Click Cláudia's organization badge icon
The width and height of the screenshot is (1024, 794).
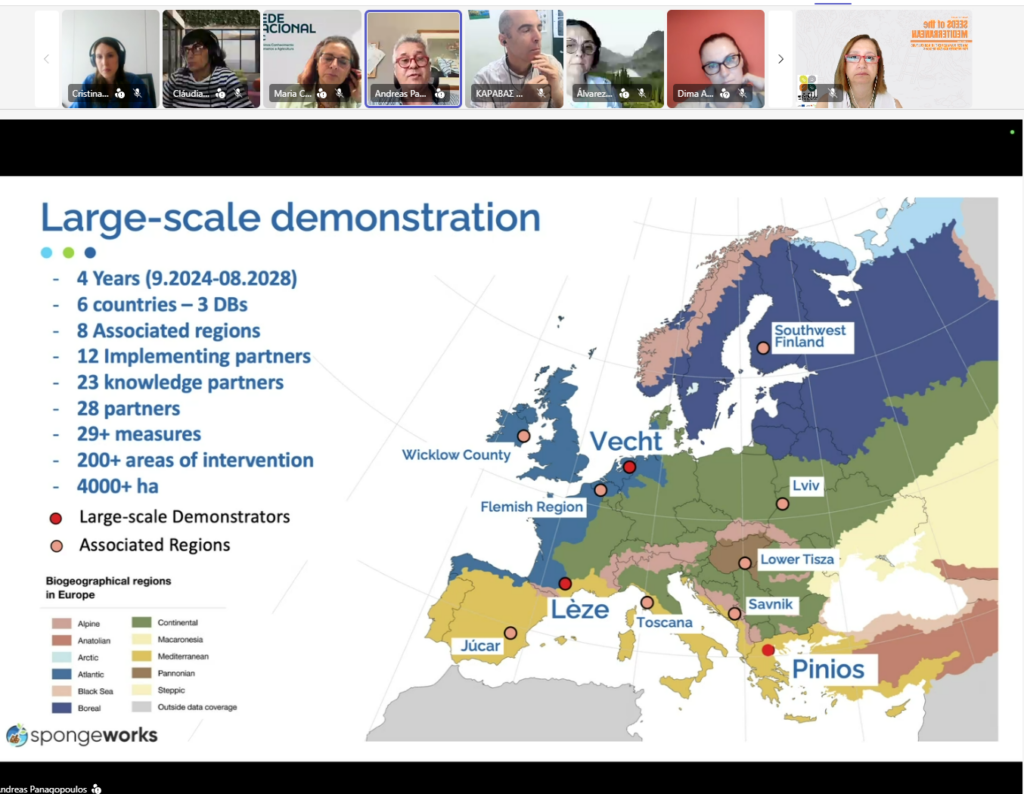point(221,93)
